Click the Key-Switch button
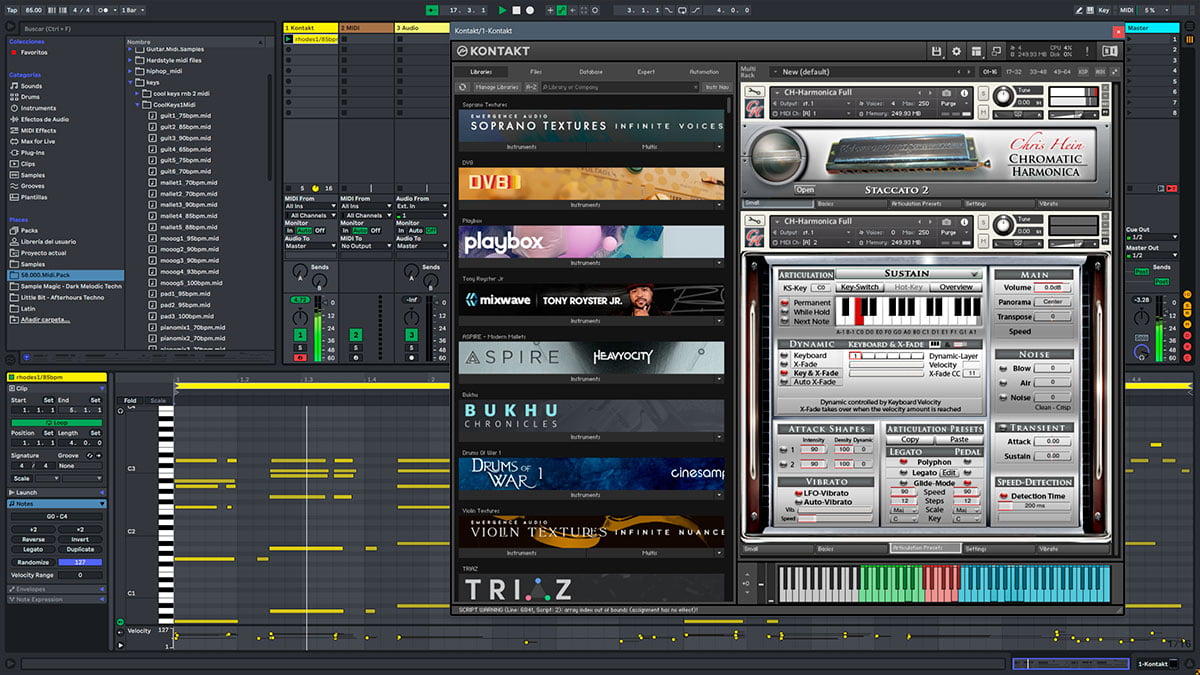1200x675 pixels. pyautogui.click(x=859, y=287)
